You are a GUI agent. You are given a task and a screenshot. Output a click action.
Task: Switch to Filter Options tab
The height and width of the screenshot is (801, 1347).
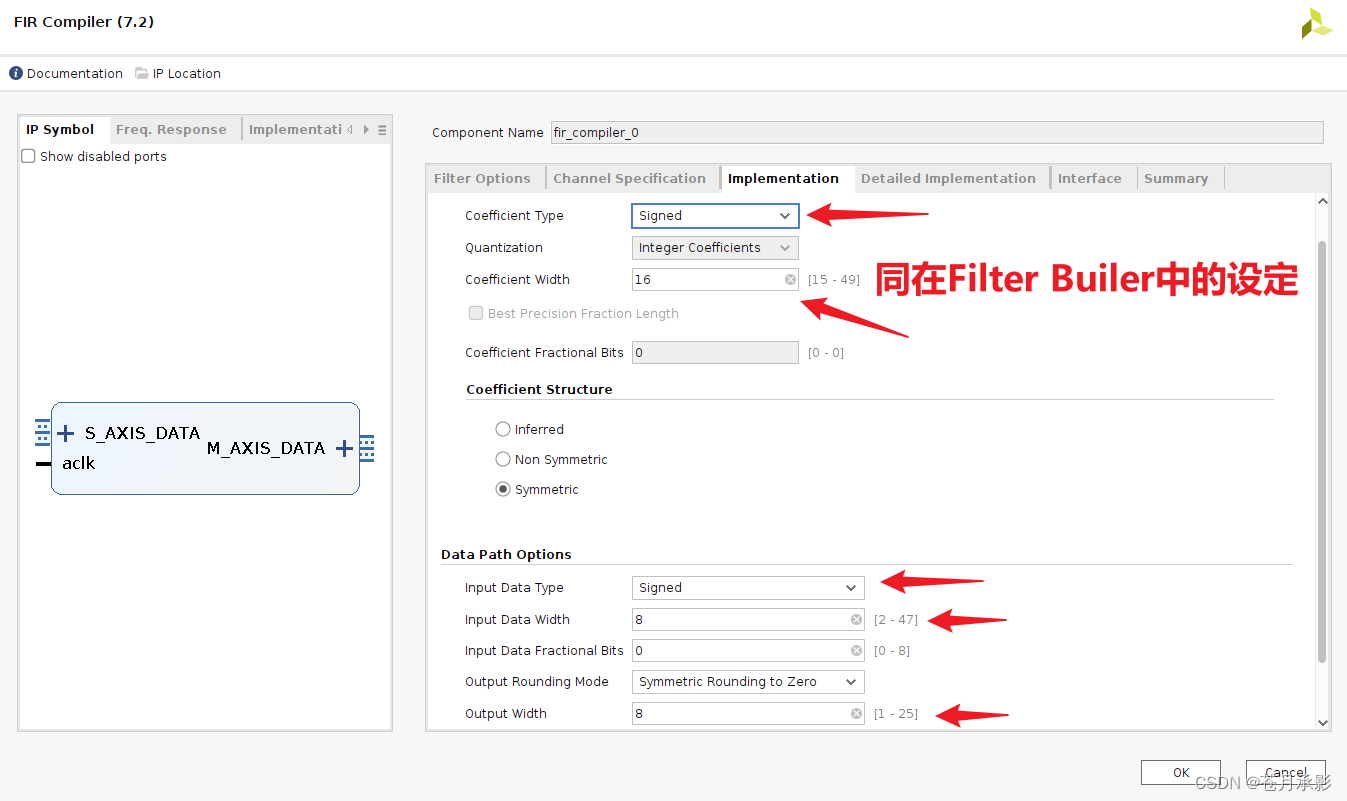[482, 178]
